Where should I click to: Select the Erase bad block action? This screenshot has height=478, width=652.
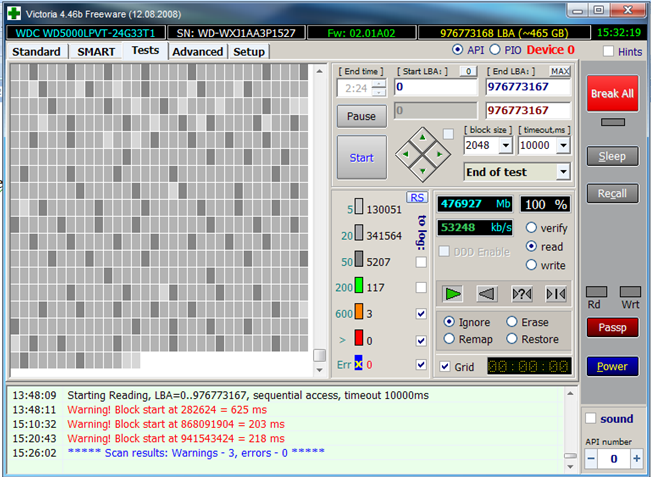point(512,322)
